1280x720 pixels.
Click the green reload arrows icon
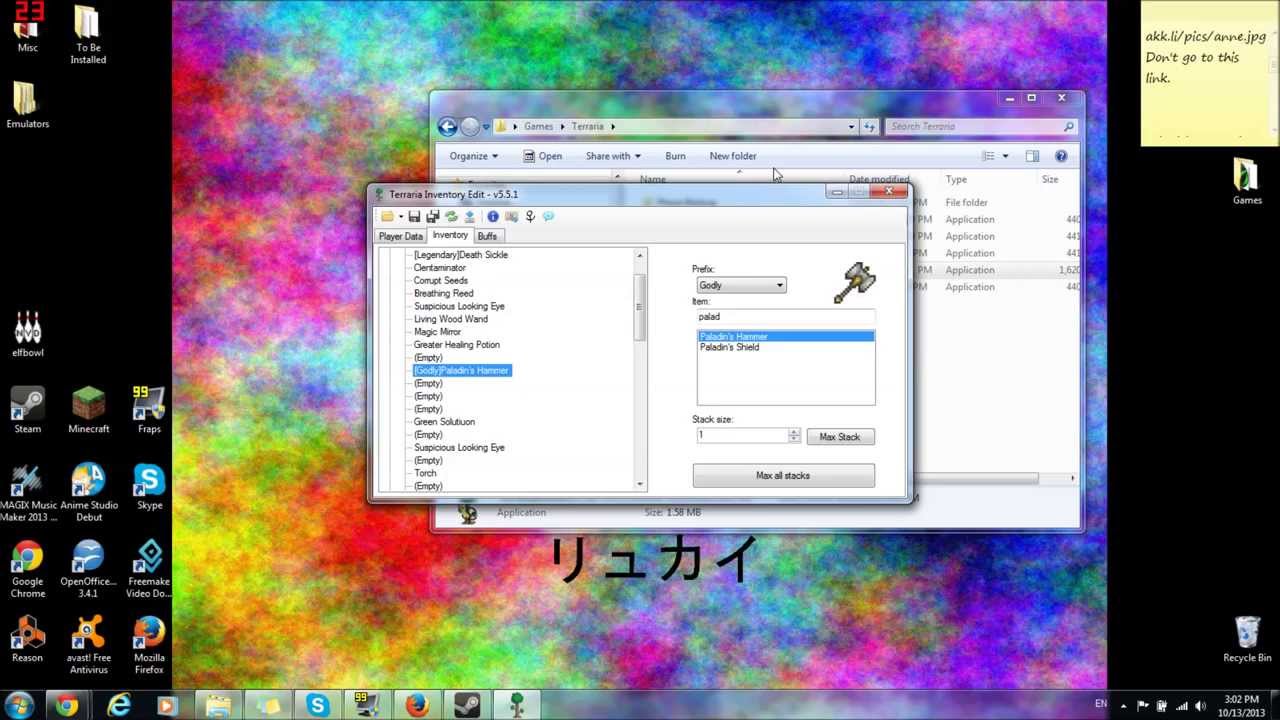coord(451,216)
